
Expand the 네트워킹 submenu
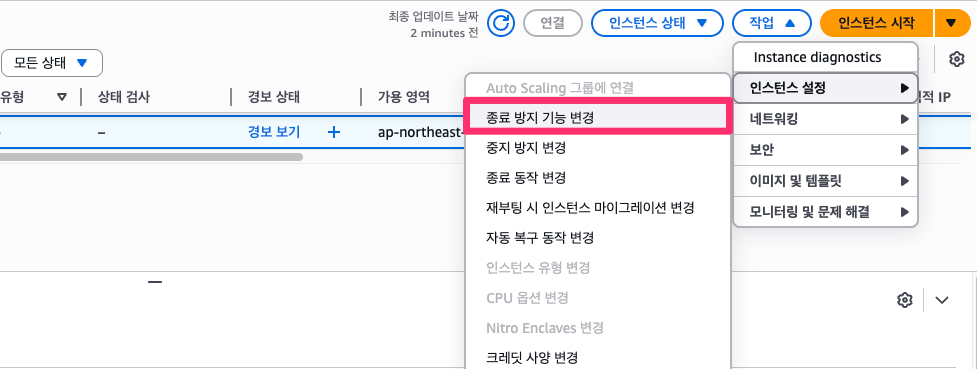pos(825,118)
